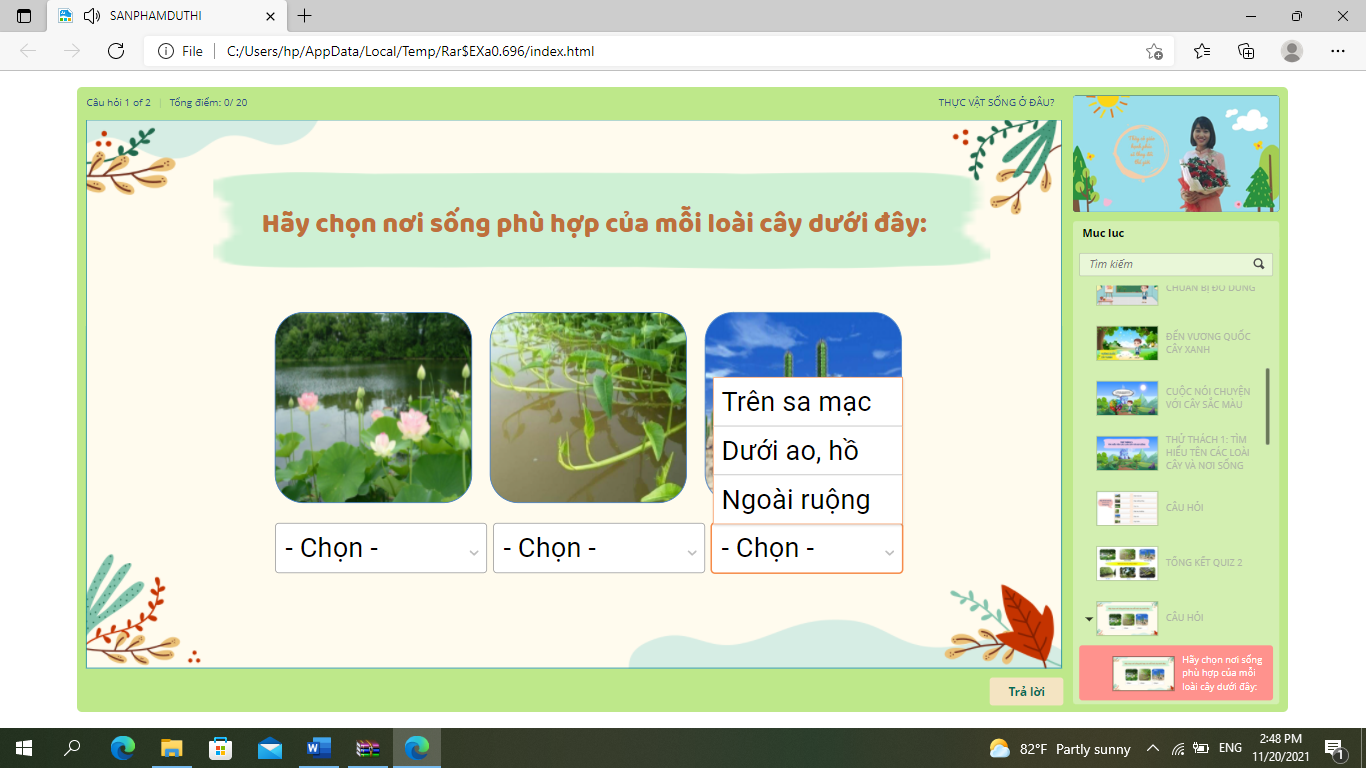Open a new browser tab

tap(305, 16)
